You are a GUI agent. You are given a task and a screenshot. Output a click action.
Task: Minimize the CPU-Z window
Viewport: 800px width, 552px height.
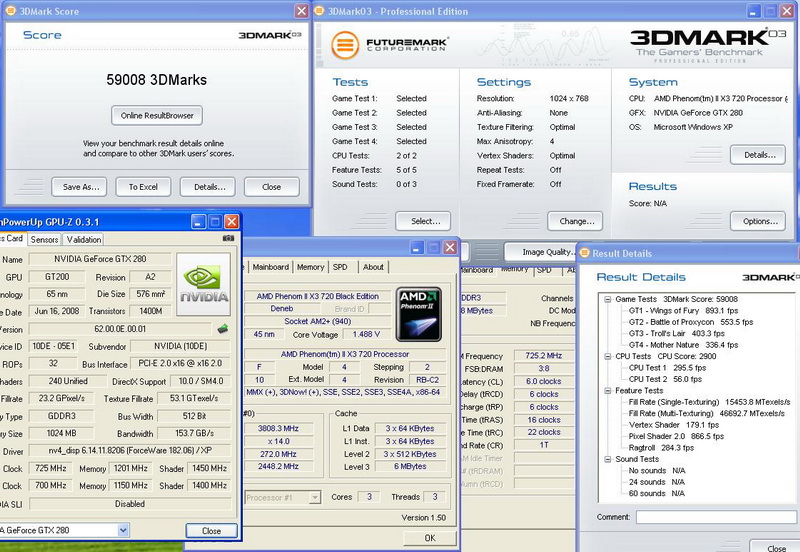417,248
